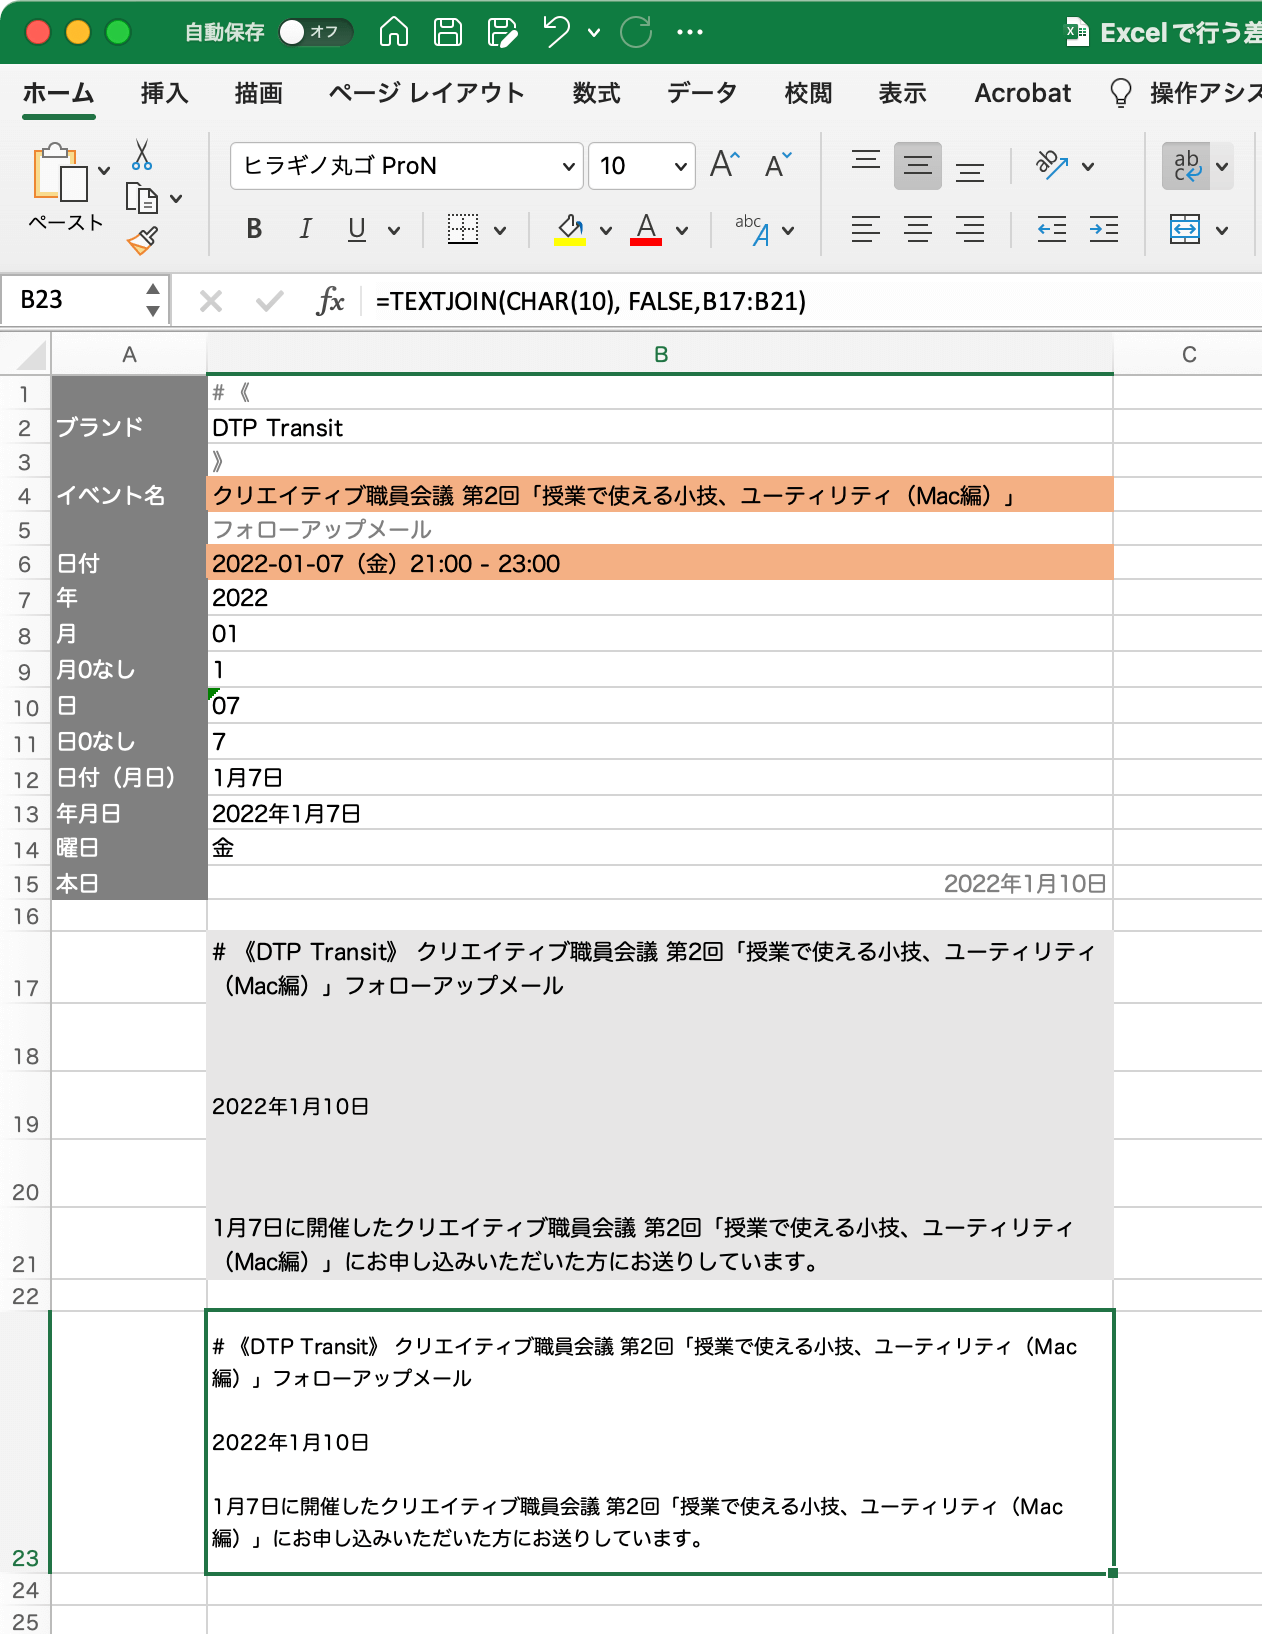
Task: Click the Name Box showing B23
Action: click(85, 299)
